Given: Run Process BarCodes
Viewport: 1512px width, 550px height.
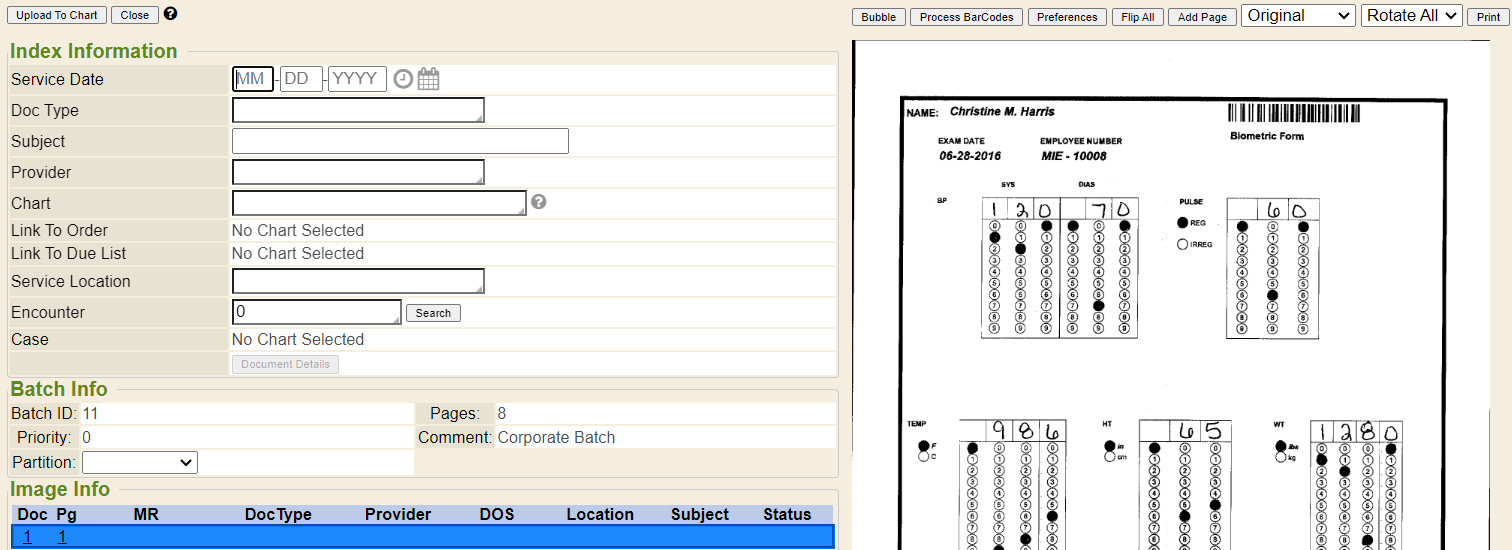Looking at the screenshot, I should pos(966,17).
